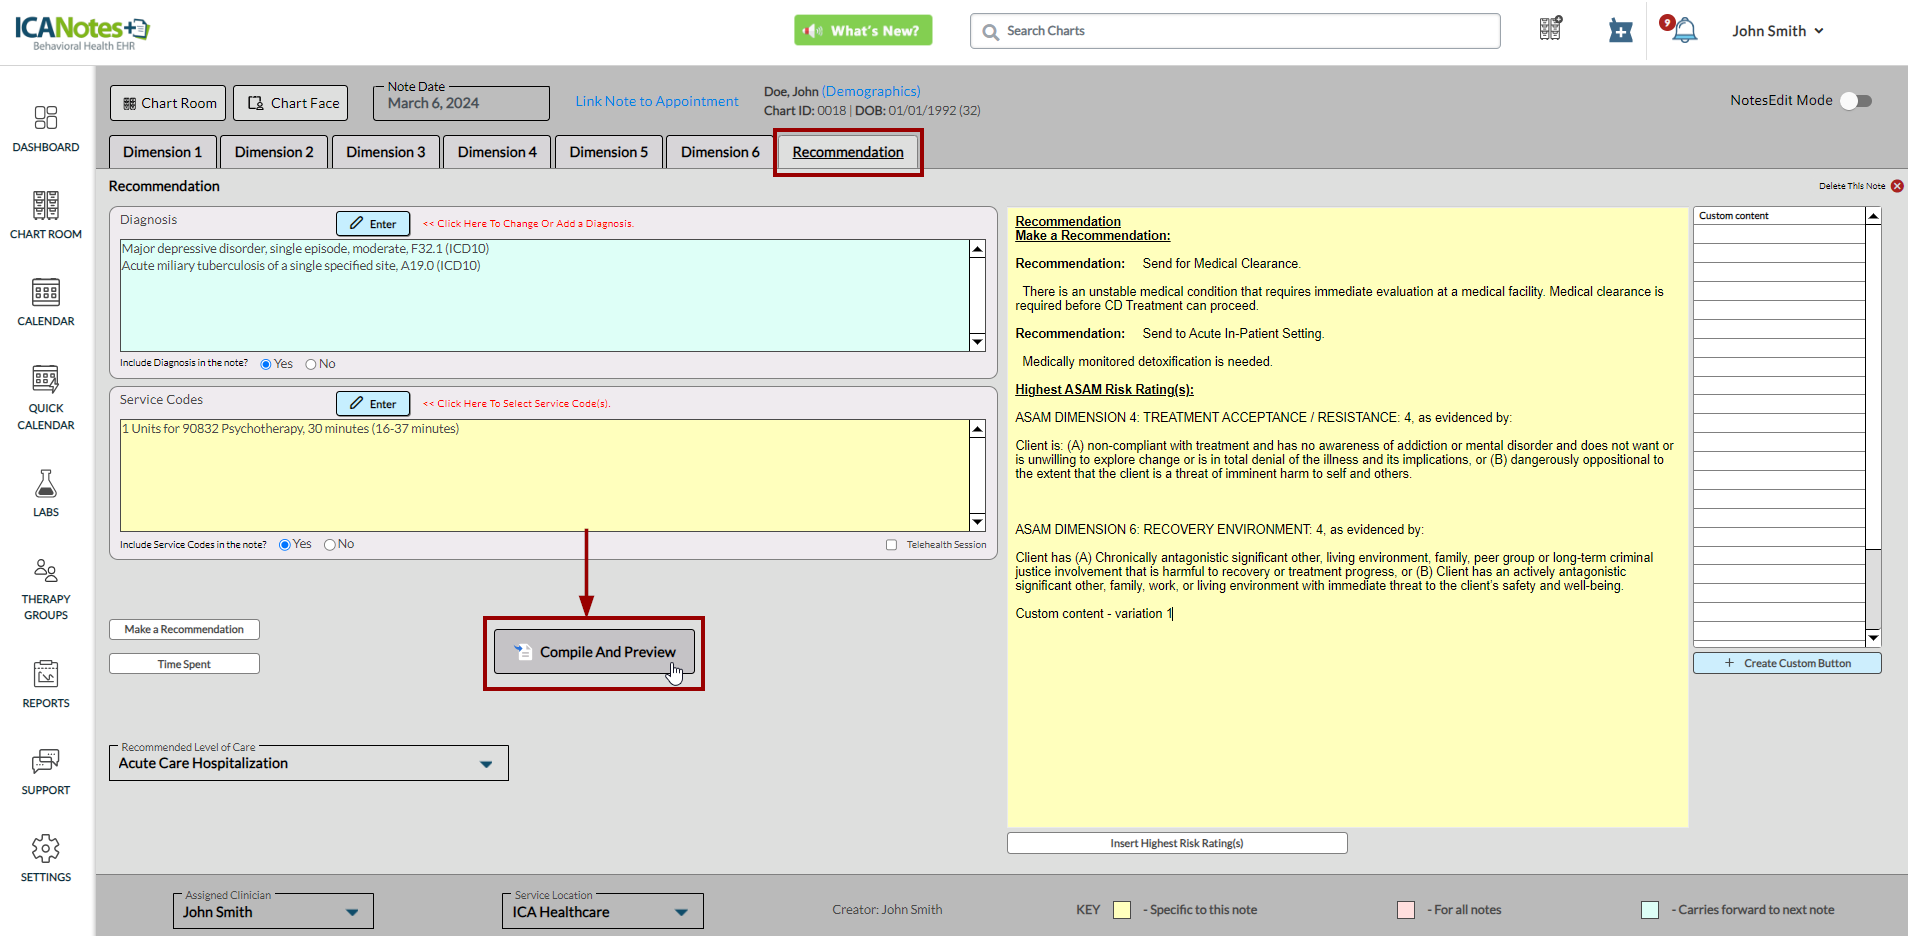
Task: Click into the Search Charts field
Action: point(1235,31)
